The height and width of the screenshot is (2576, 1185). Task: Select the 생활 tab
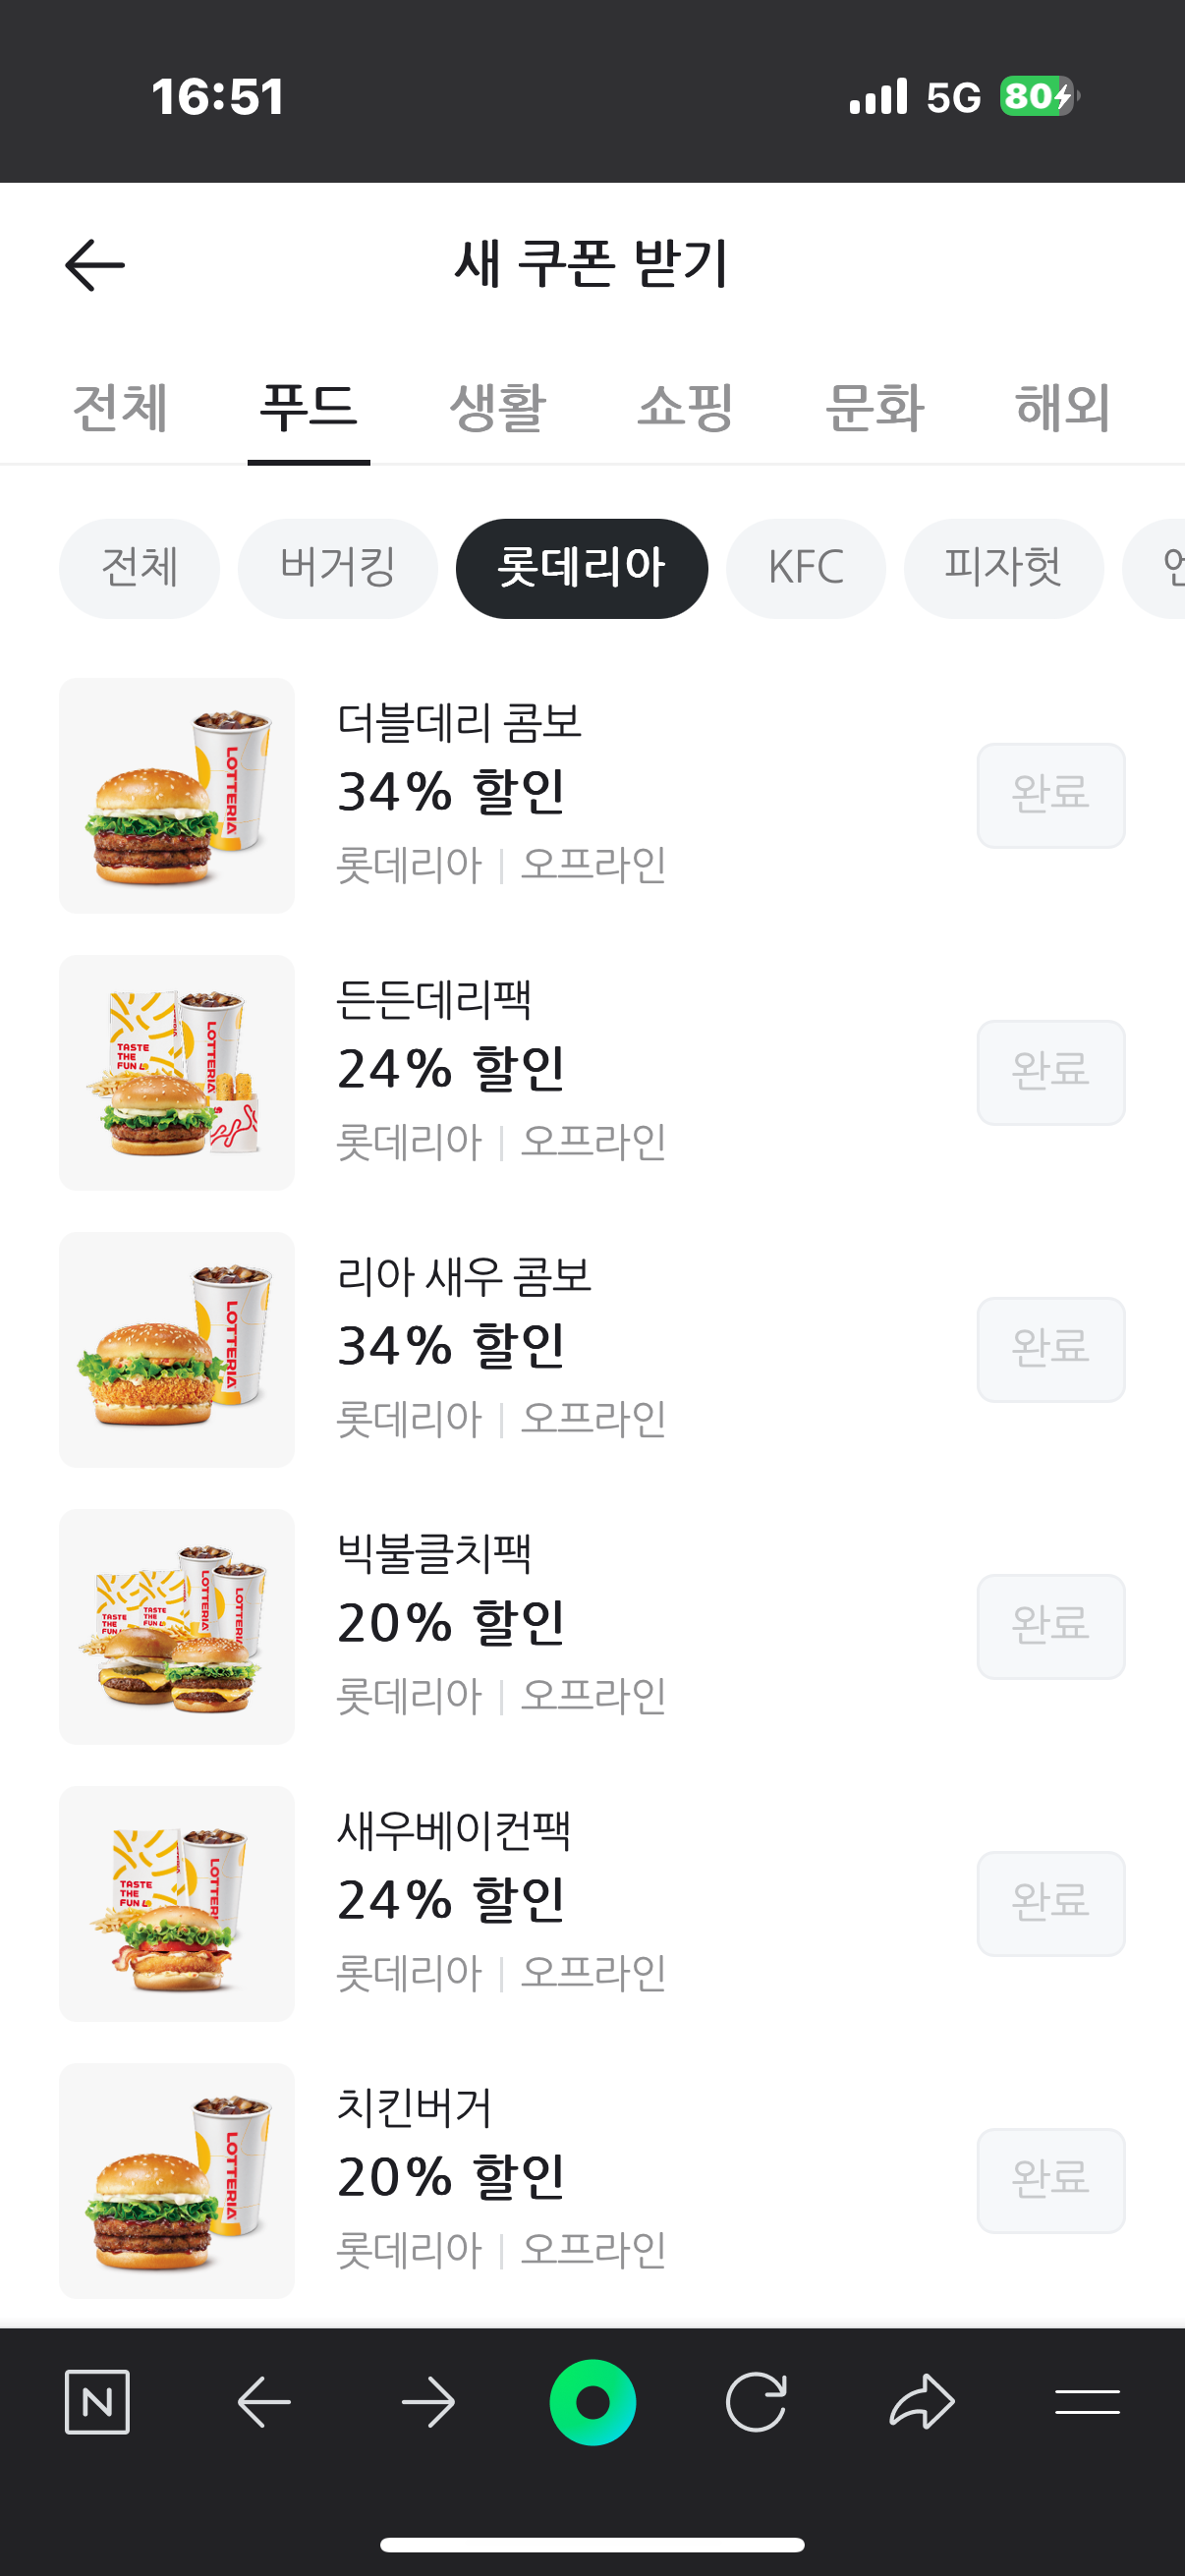pos(497,408)
